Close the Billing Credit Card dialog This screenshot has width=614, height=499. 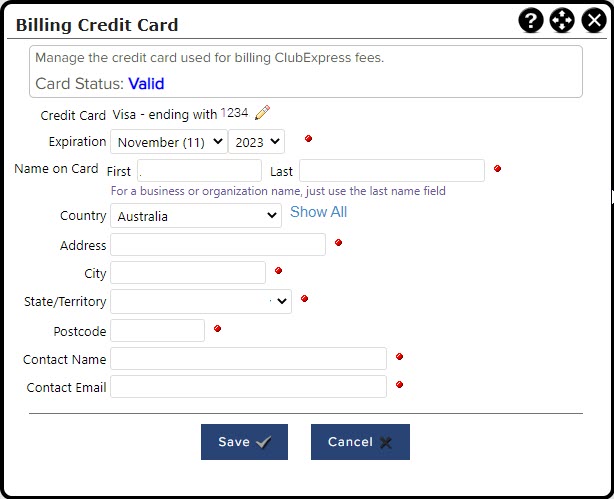pyautogui.click(x=593, y=21)
